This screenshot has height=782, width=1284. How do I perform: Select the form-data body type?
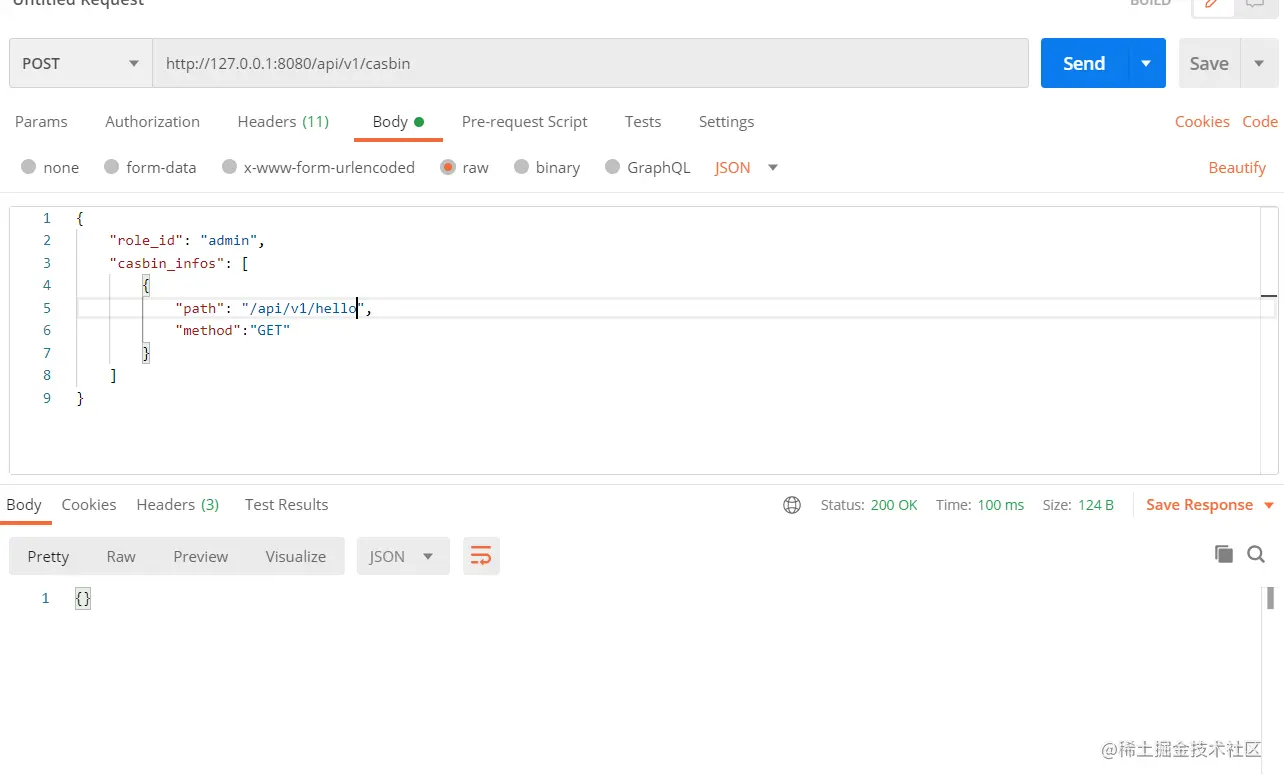tap(150, 167)
